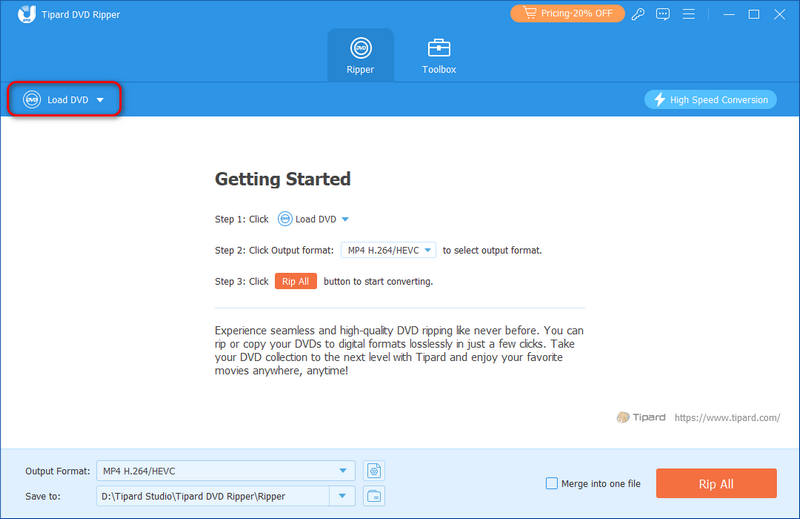Expand the Load DVD dropdown arrow in toolbar
This screenshot has height=519, width=800.
click(100, 100)
